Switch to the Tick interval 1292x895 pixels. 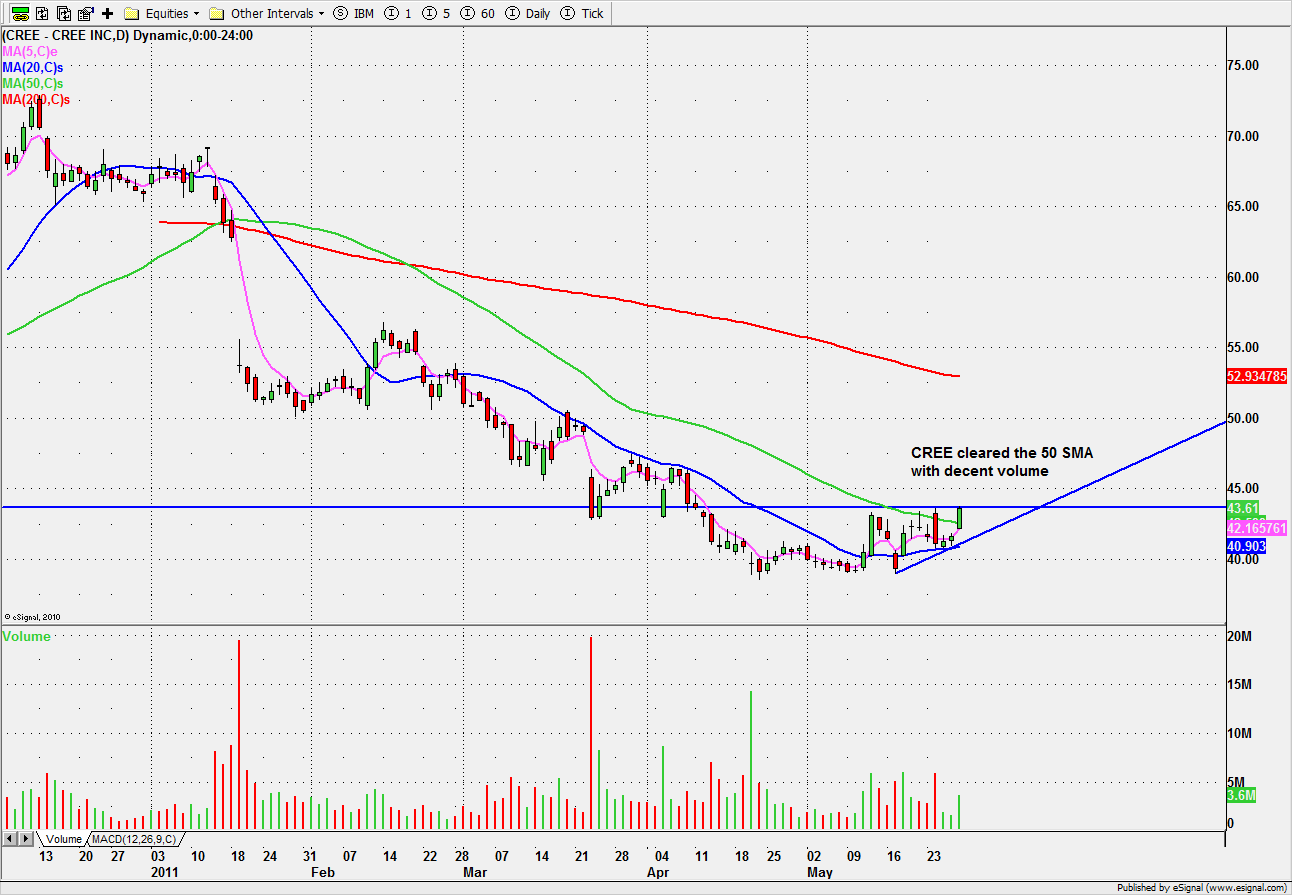pyautogui.click(x=584, y=13)
